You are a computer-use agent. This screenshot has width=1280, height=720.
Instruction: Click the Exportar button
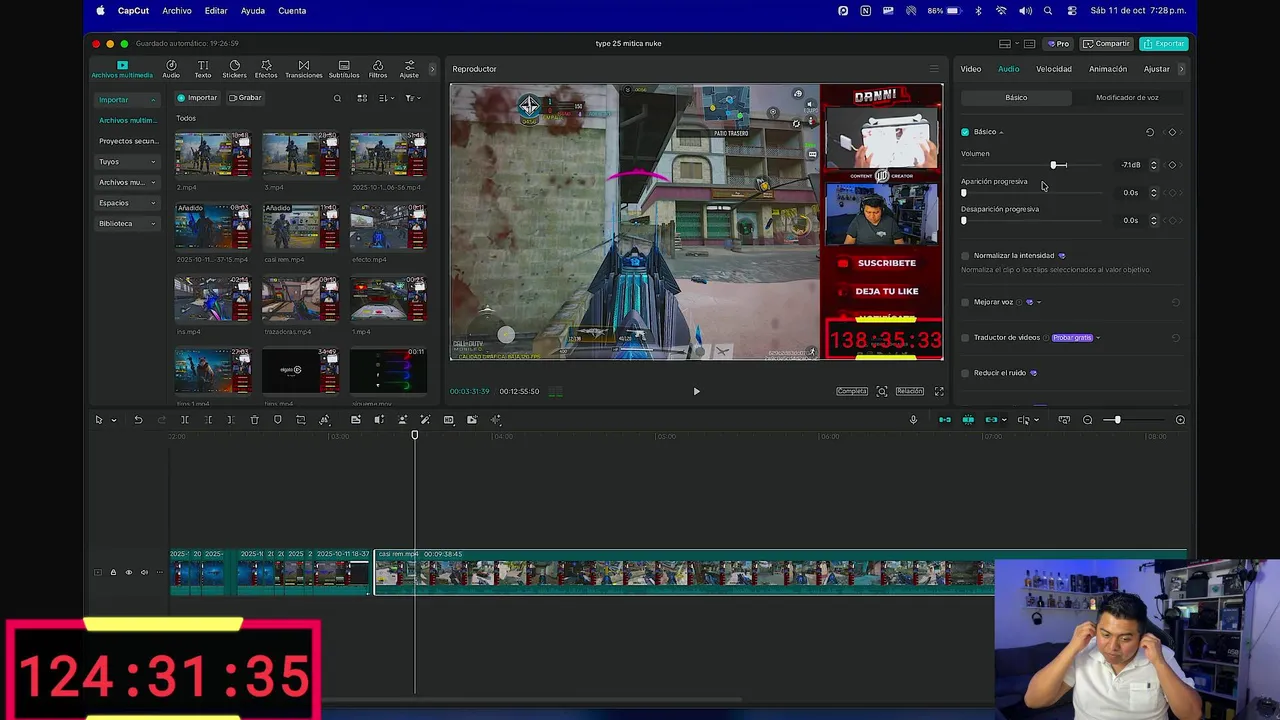click(x=1164, y=44)
